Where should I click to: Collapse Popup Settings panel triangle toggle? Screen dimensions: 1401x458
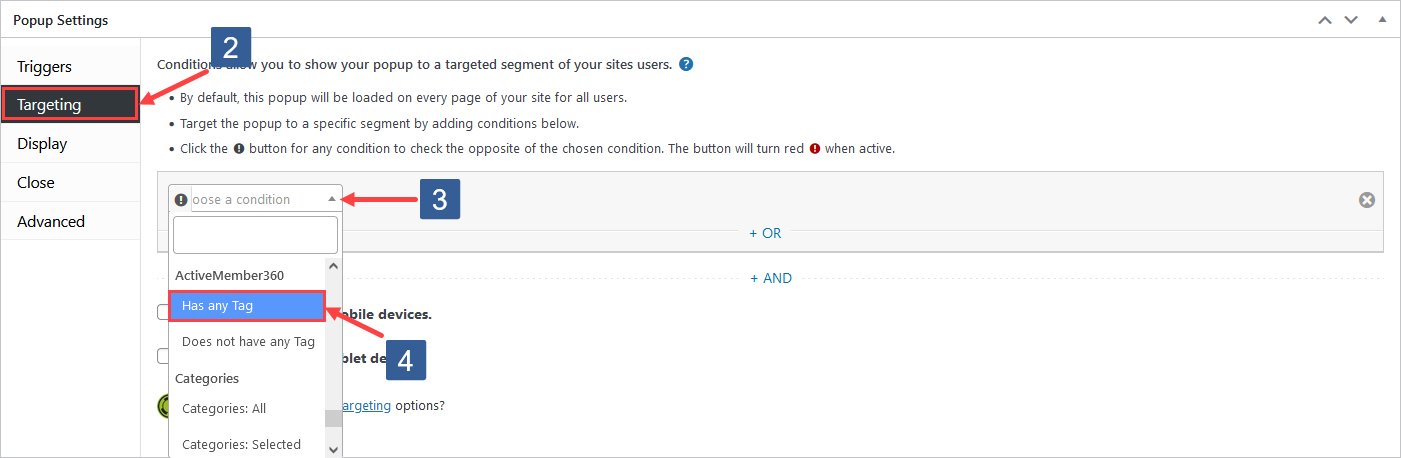point(1382,20)
